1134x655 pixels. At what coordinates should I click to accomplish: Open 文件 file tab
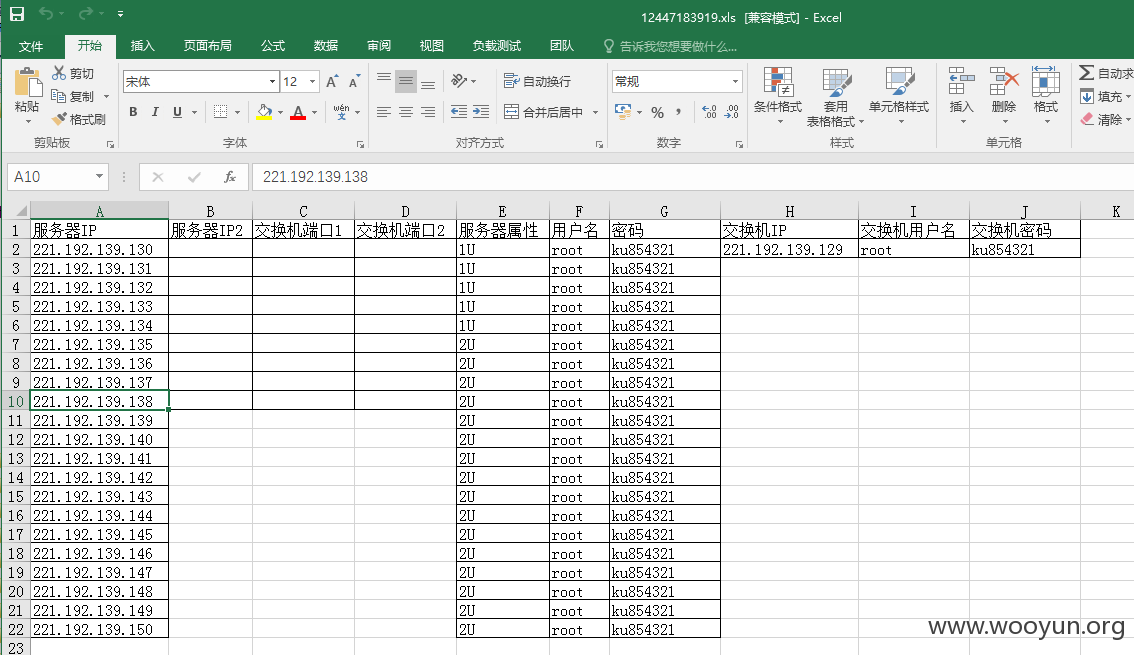tap(31, 46)
